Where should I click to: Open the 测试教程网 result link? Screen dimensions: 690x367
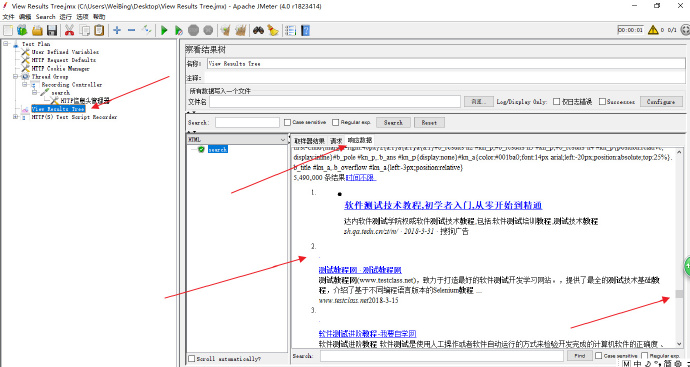[360, 270]
